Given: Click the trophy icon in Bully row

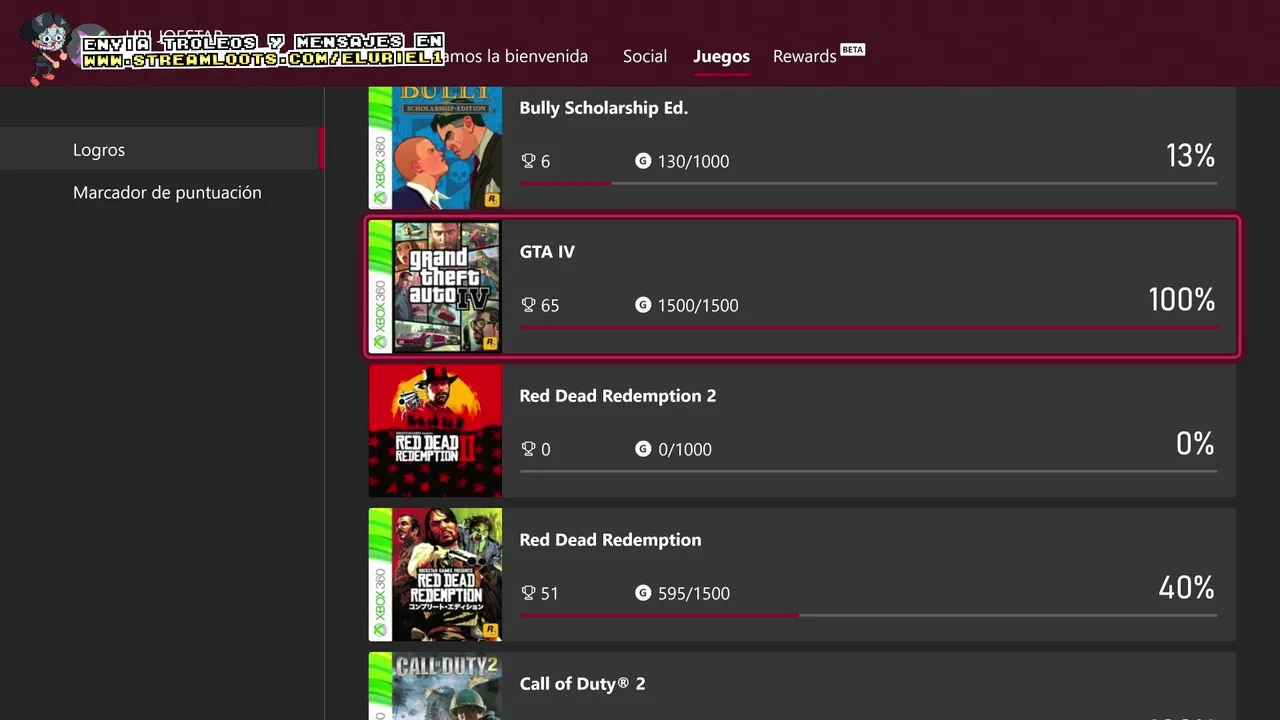Looking at the screenshot, I should 529,160.
